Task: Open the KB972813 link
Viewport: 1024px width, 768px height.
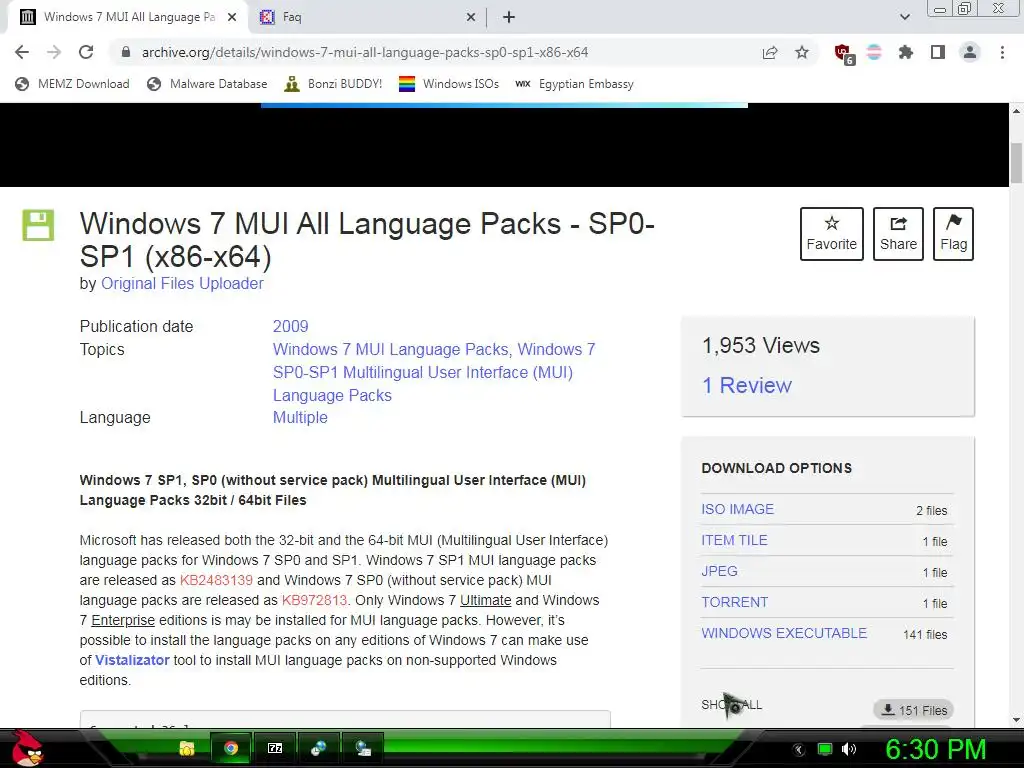Action: click(314, 600)
